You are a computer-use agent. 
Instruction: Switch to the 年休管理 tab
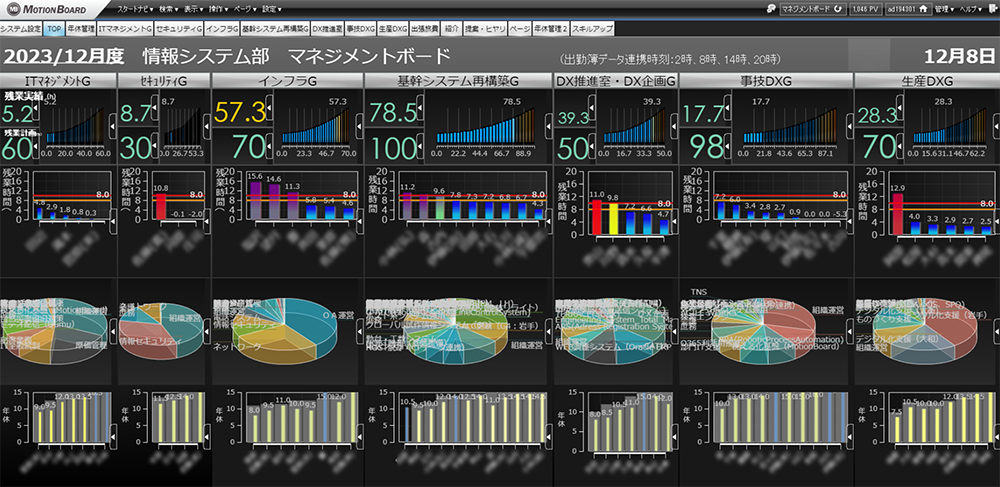point(80,30)
